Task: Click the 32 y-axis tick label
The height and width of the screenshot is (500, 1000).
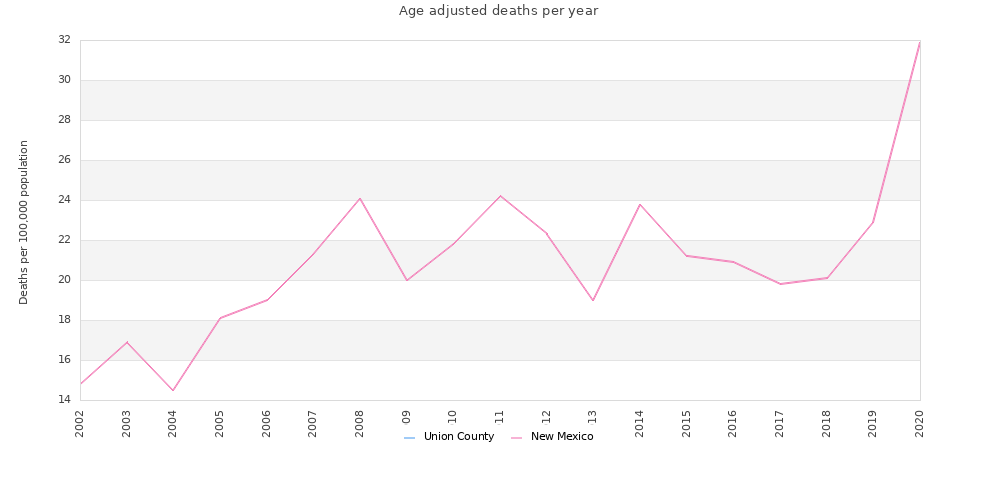Action: tap(64, 40)
